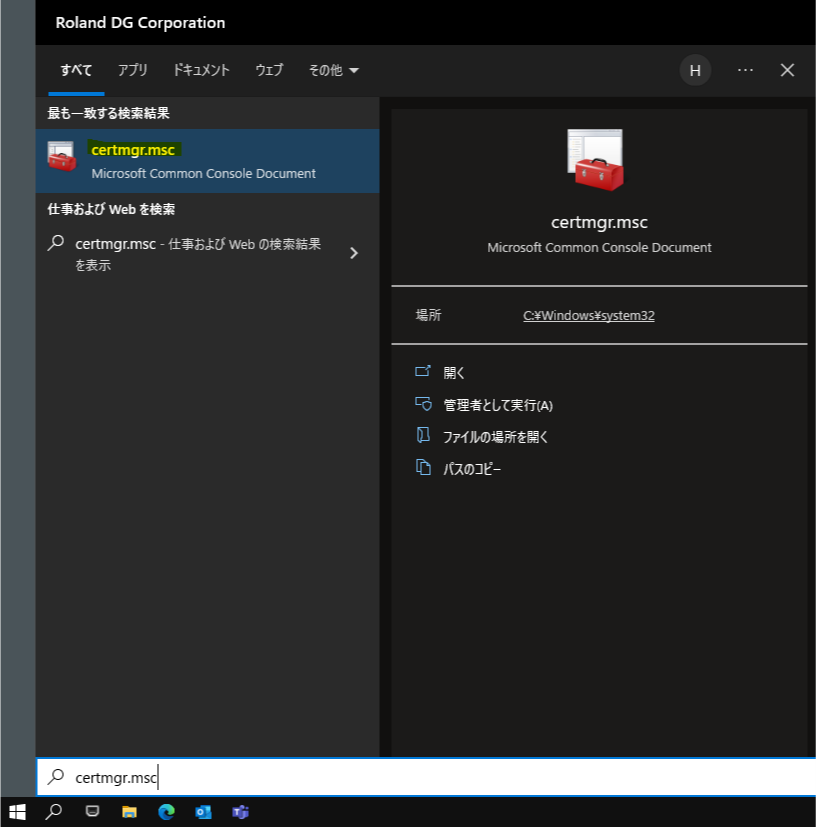Launch Microsoft Edge from the taskbar
Viewport: 816px width, 827px height.
[x=166, y=812]
